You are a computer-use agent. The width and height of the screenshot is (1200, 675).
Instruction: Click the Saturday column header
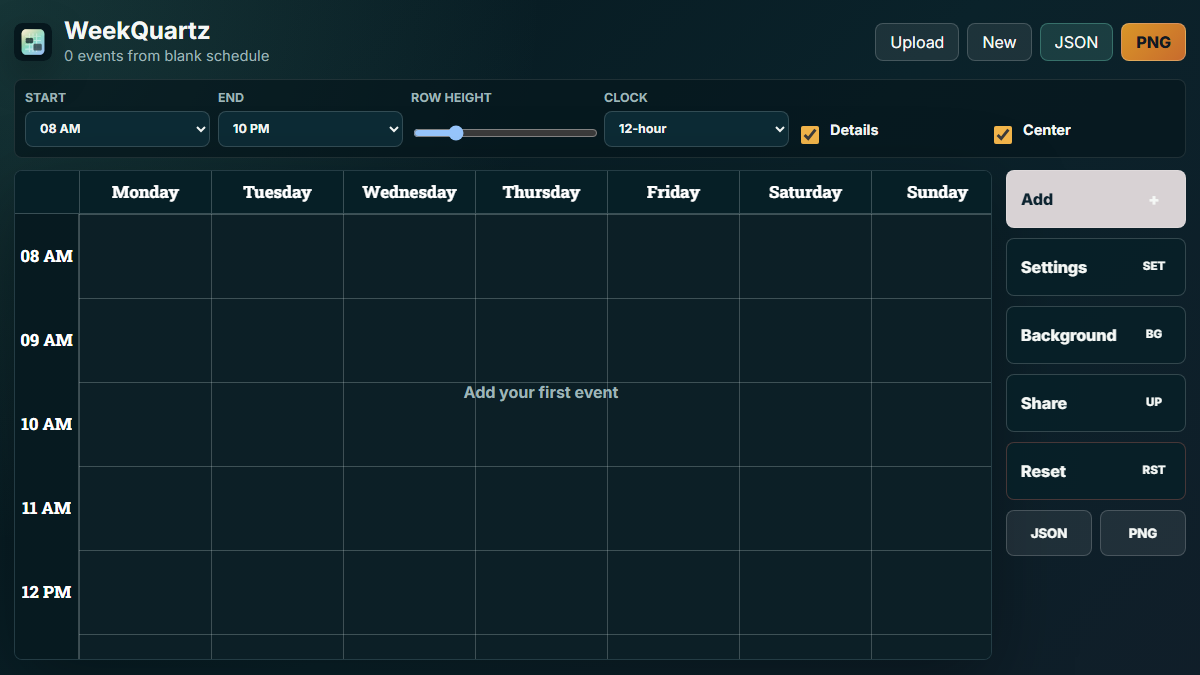(x=805, y=192)
